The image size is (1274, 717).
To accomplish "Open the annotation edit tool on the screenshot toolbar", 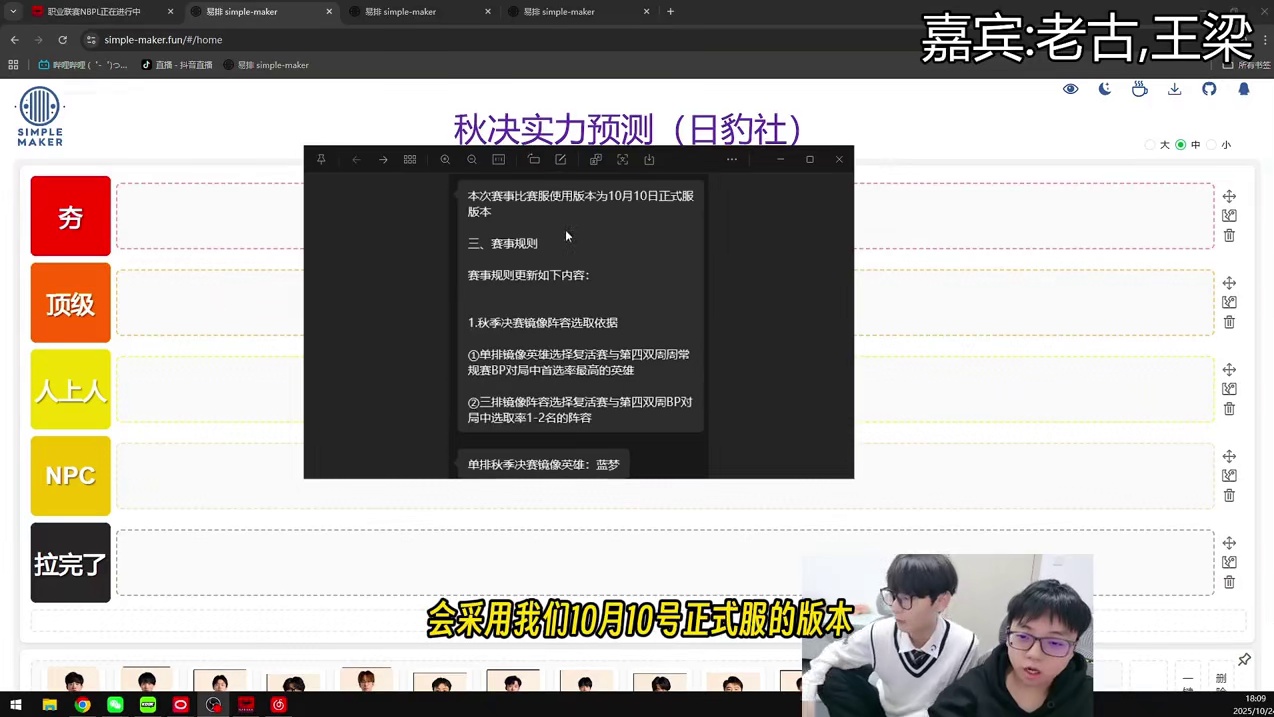I will point(560,160).
